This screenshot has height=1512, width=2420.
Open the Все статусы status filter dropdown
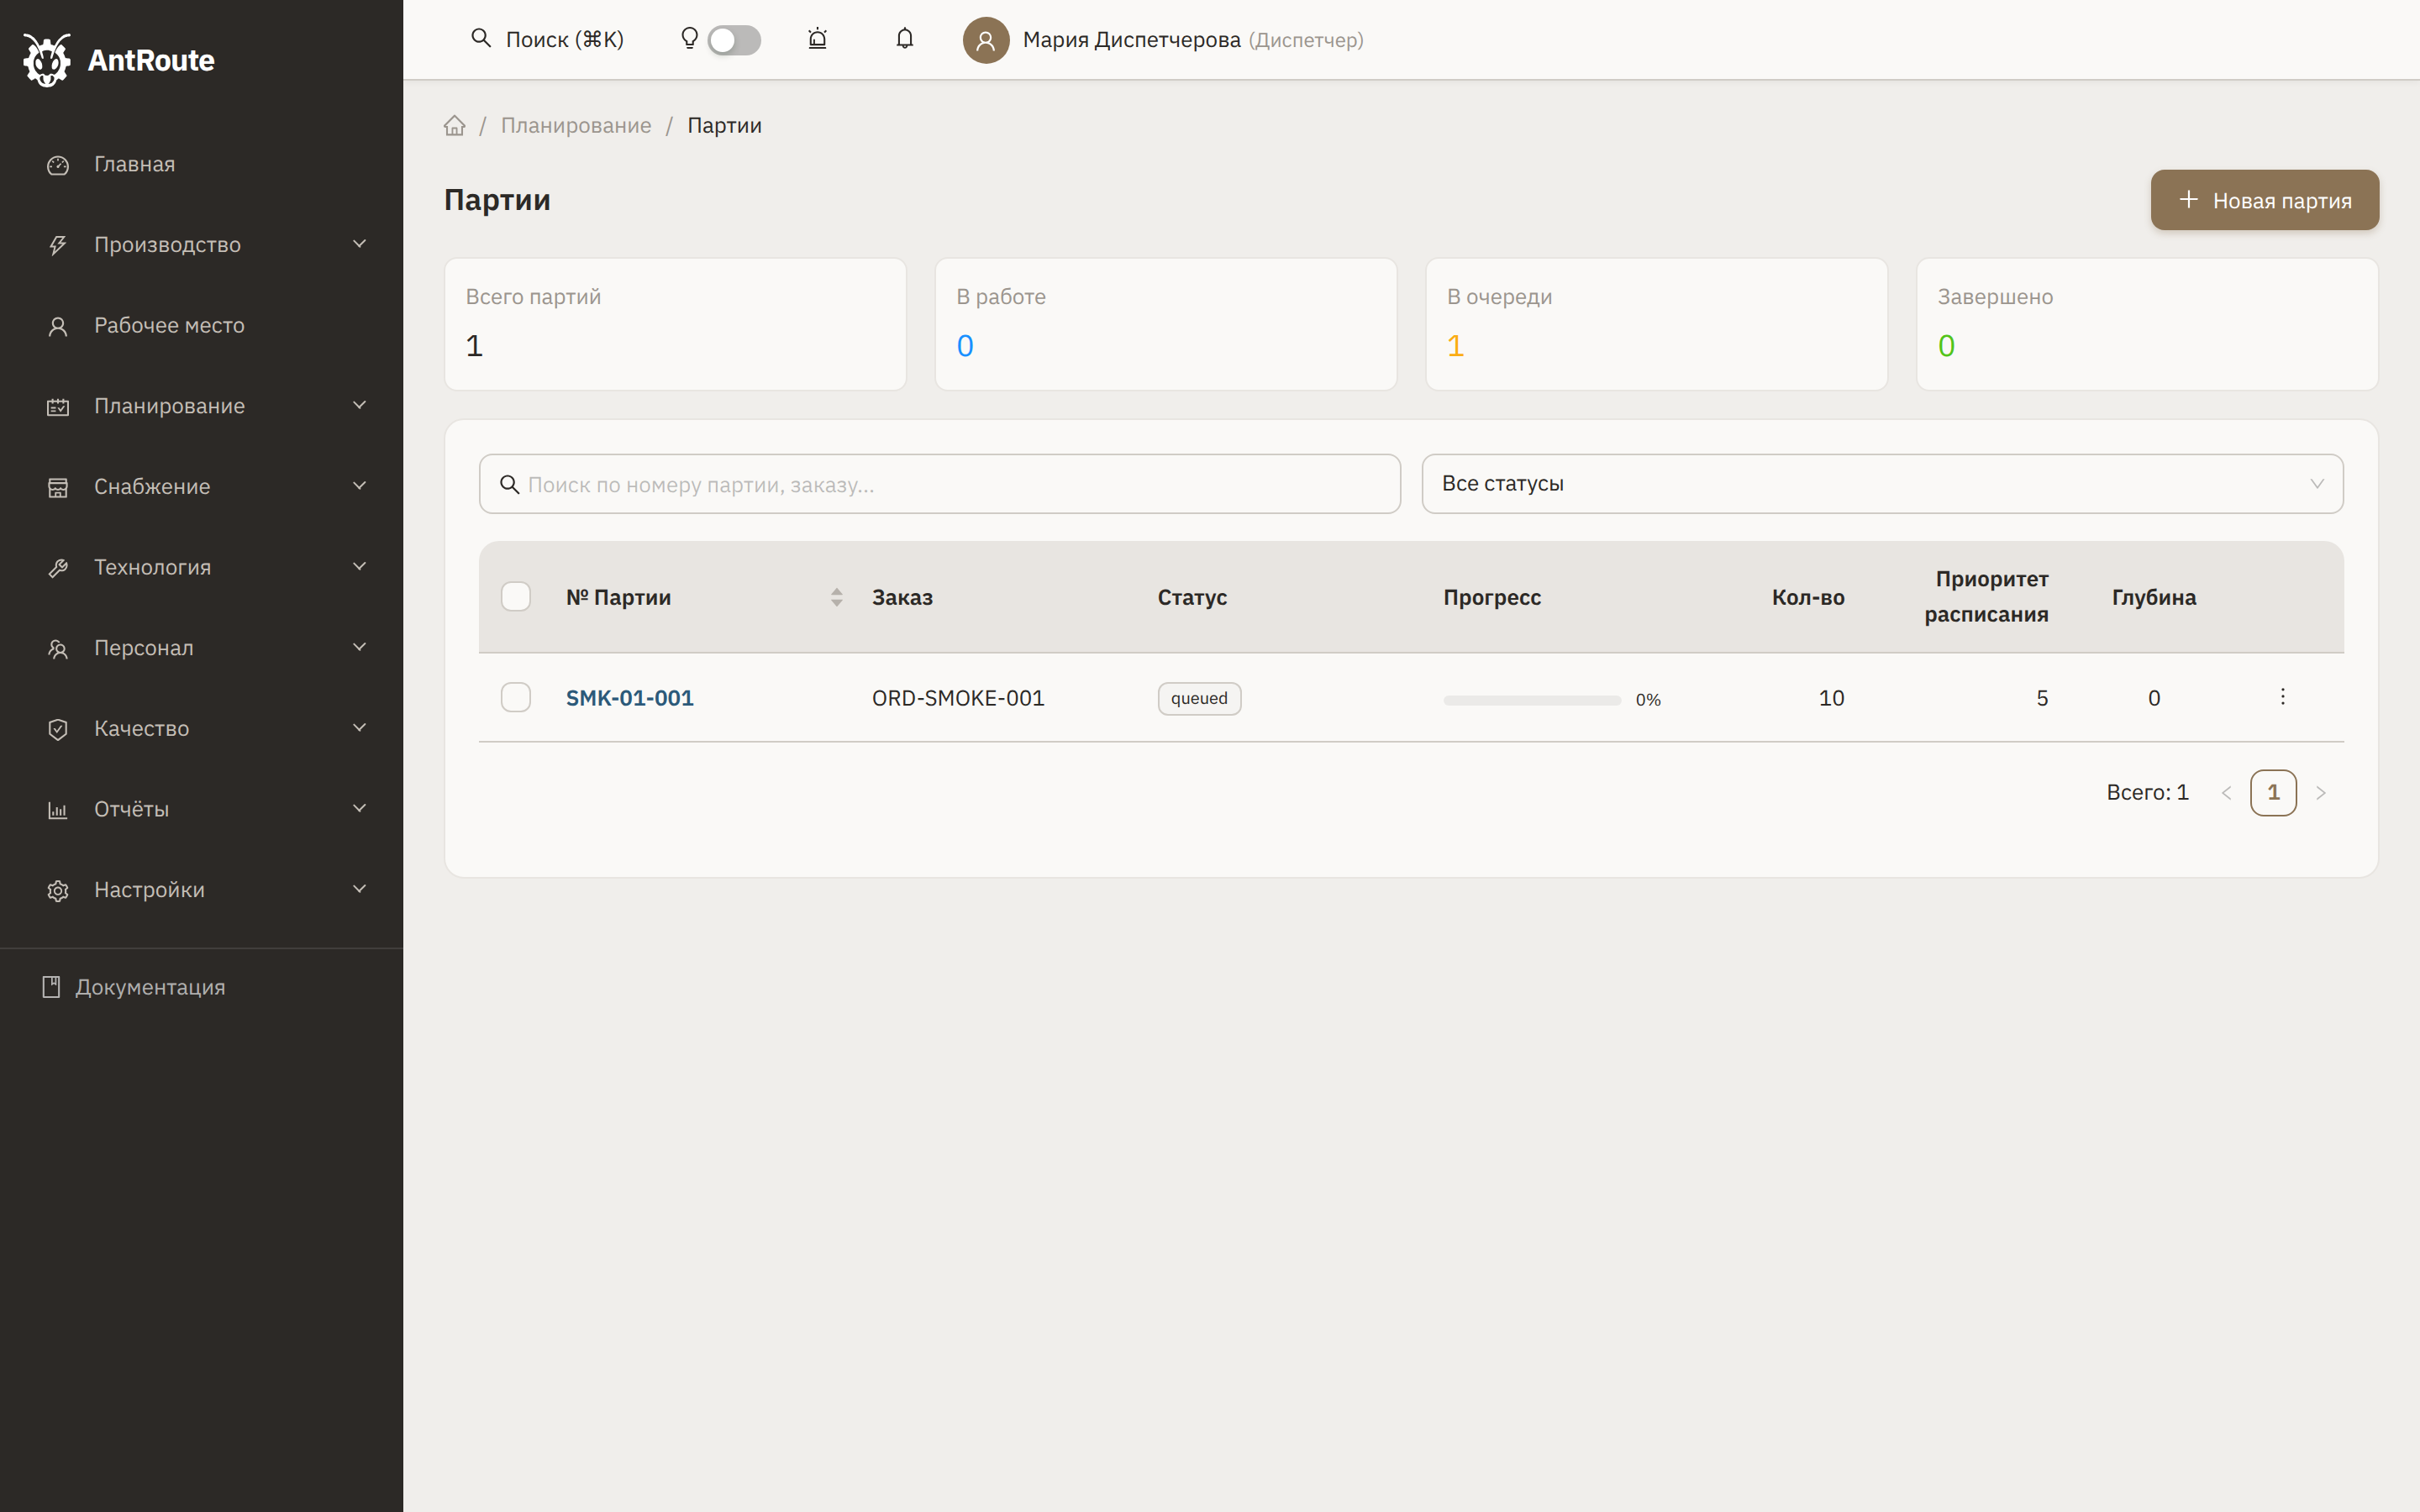tap(1881, 484)
